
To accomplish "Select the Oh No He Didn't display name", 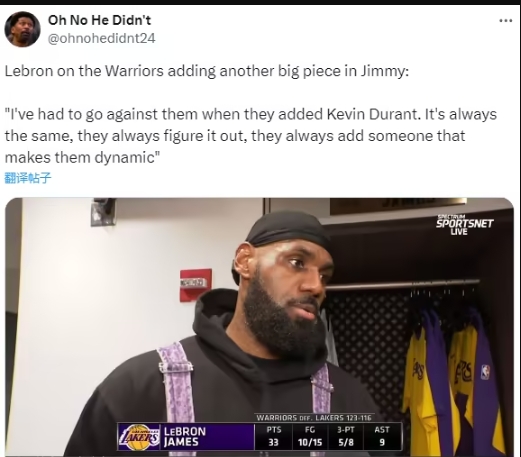I will pyautogui.click(x=99, y=20).
